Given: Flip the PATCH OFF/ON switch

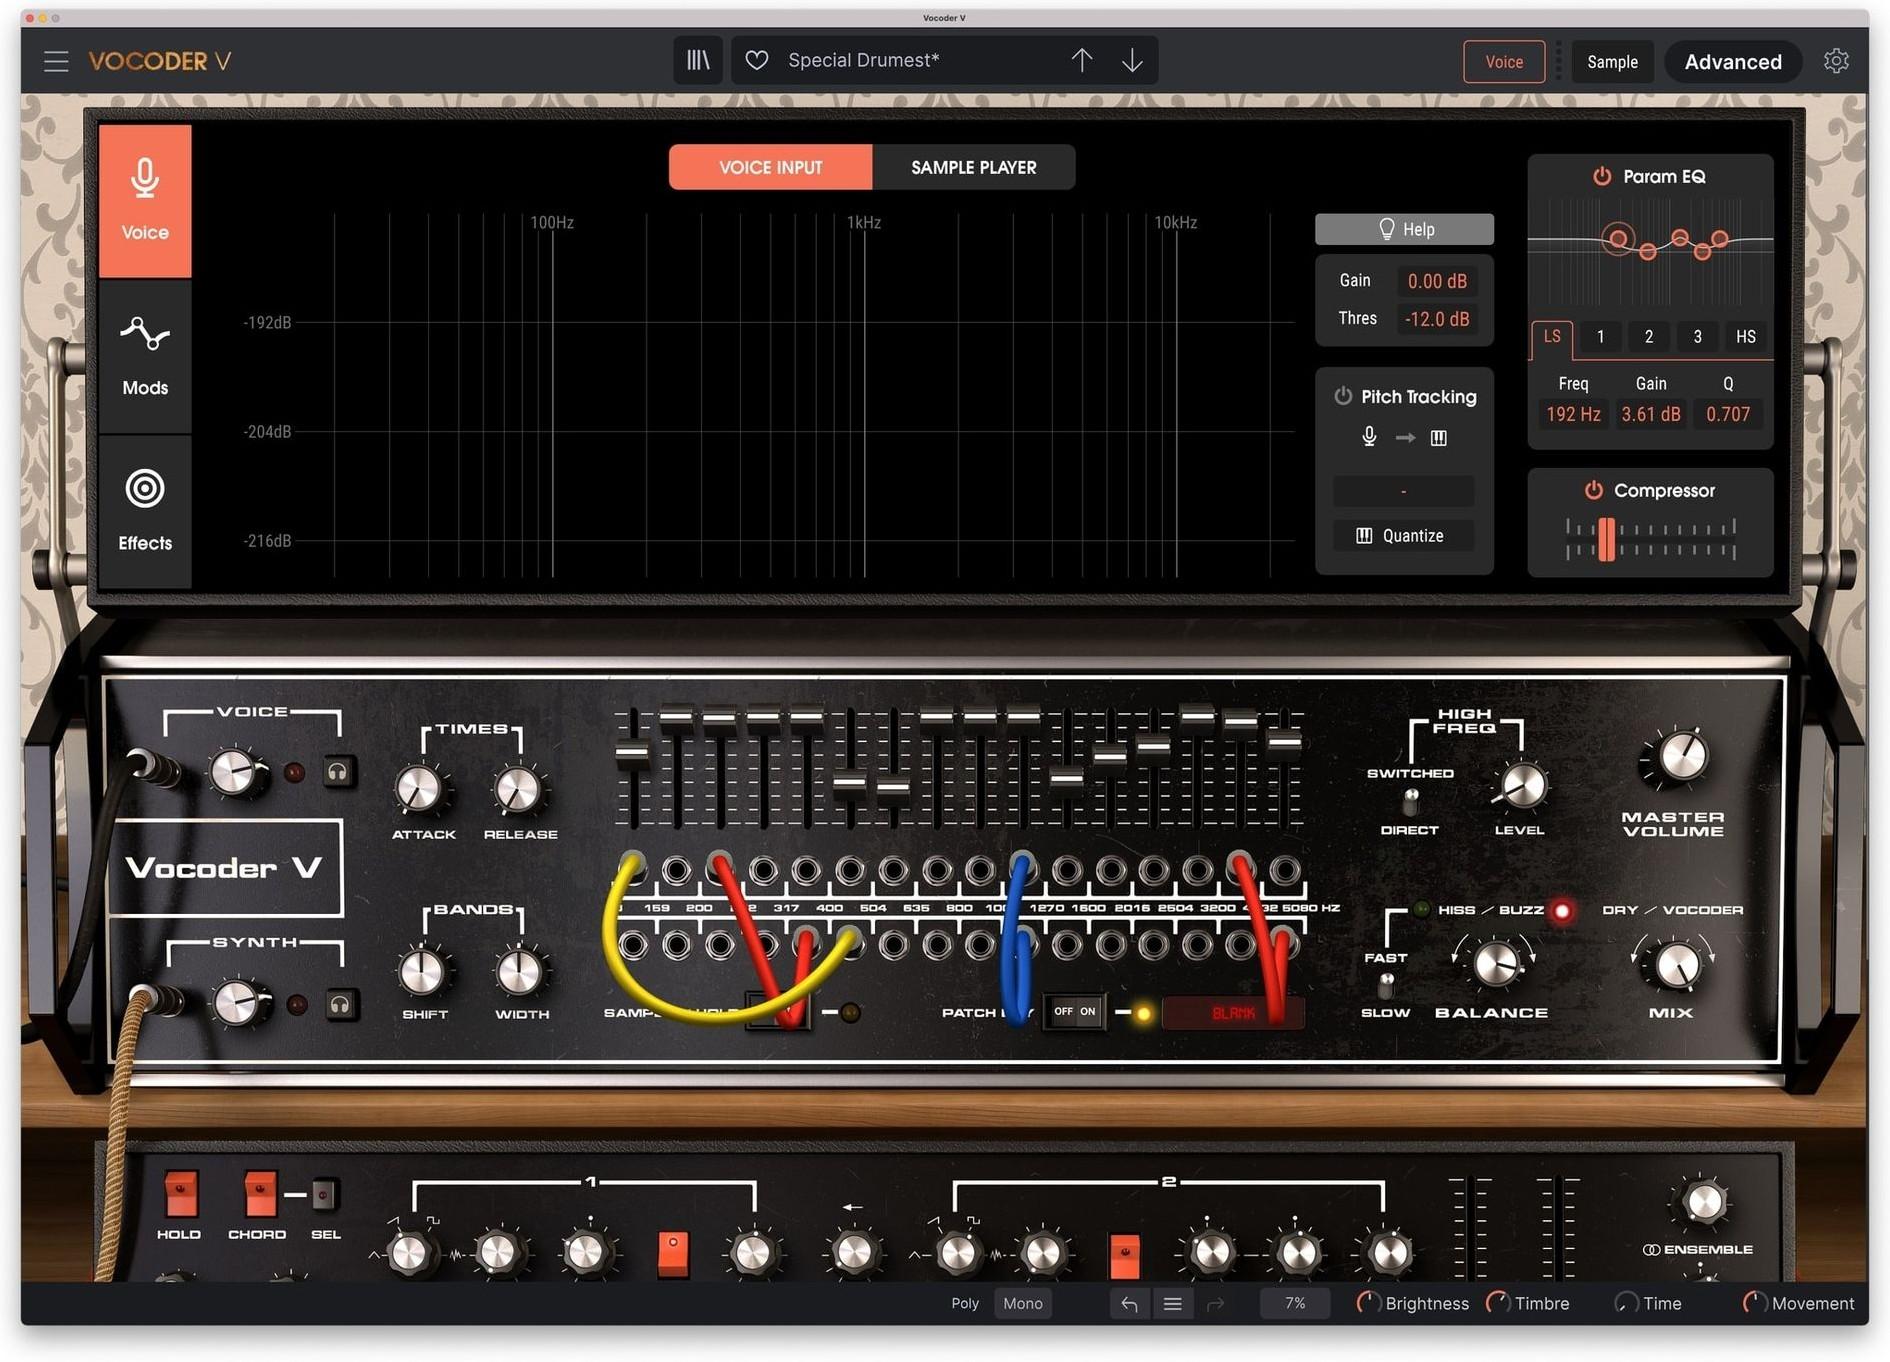Looking at the screenshot, I should click(1075, 1011).
